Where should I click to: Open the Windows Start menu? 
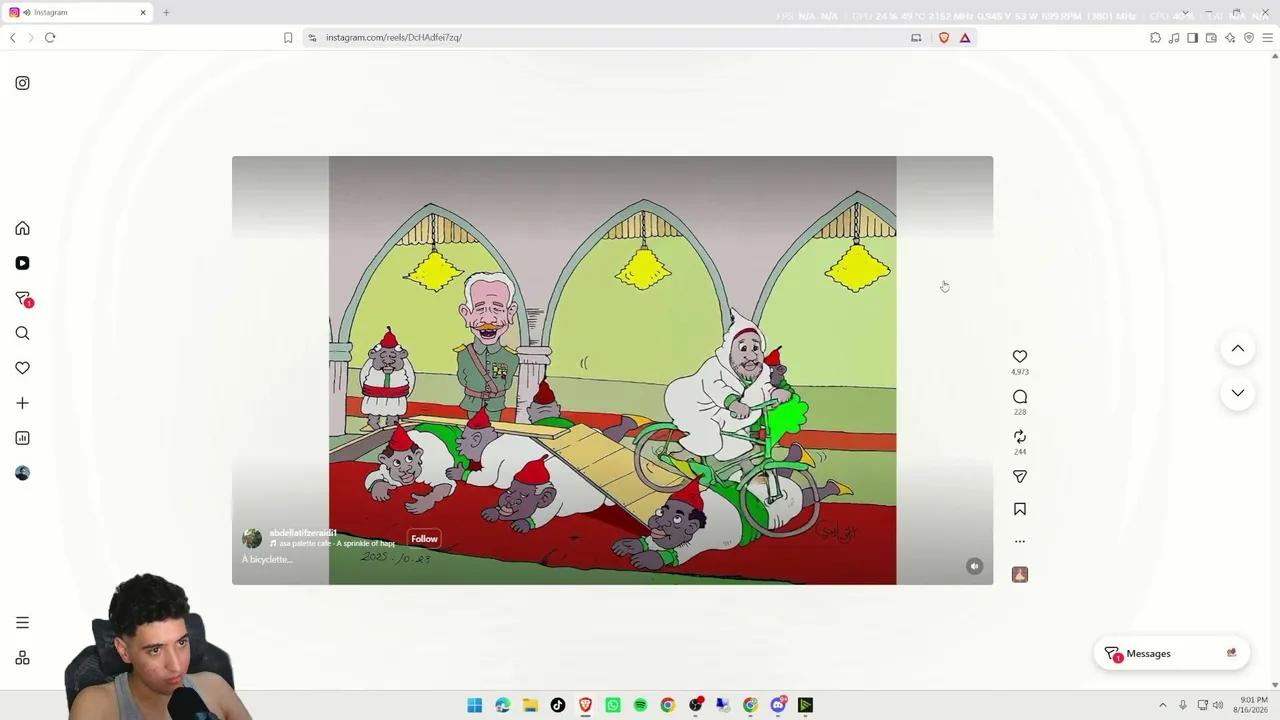475,705
